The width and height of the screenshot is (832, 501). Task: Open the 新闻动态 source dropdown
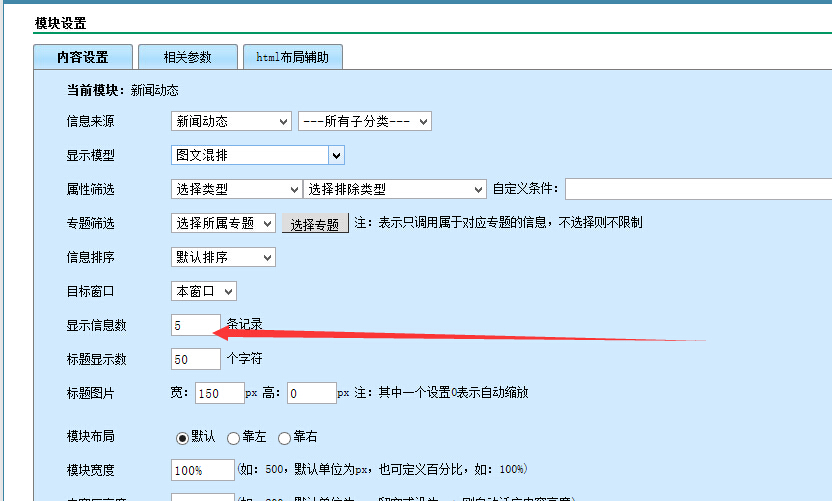pyautogui.click(x=231, y=121)
